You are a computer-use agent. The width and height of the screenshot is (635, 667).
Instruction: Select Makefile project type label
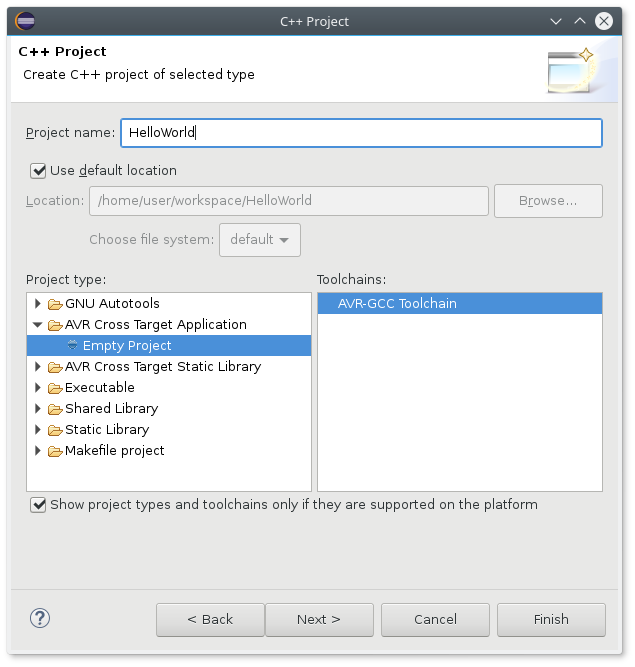tap(114, 450)
